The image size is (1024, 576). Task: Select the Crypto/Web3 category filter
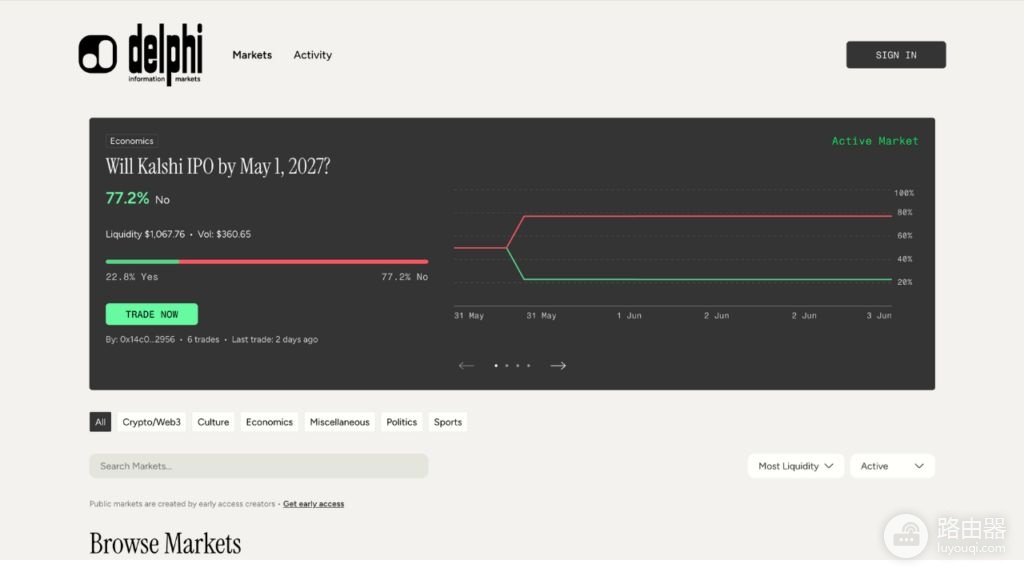click(152, 422)
